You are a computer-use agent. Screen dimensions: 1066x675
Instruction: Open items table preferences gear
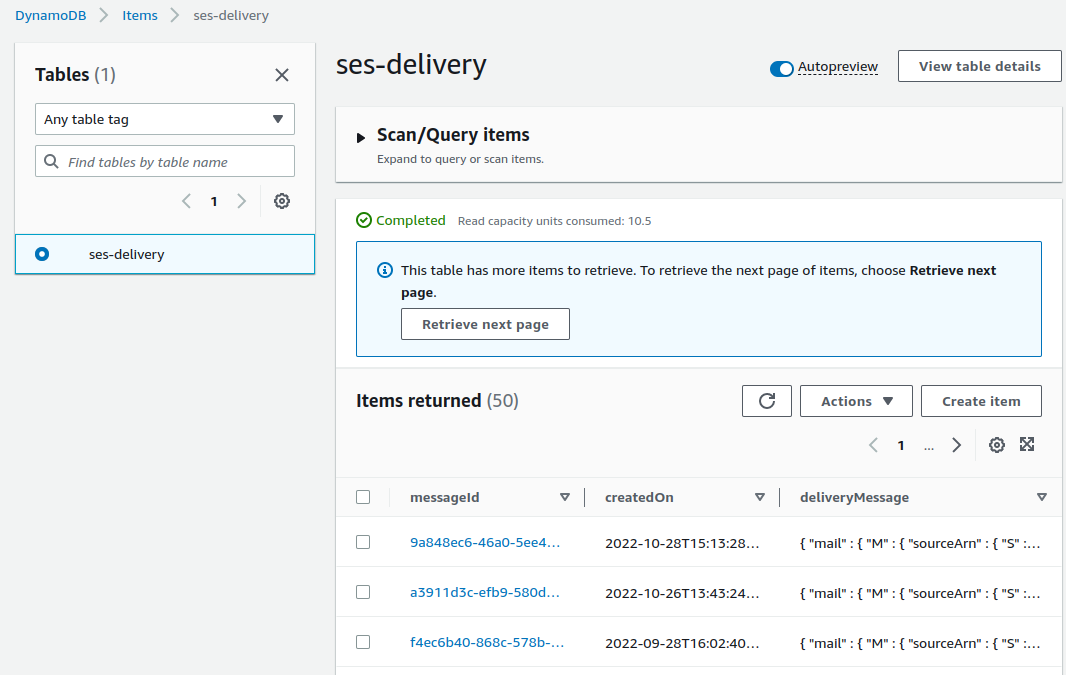pyautogui.click(x=997, y=445)
